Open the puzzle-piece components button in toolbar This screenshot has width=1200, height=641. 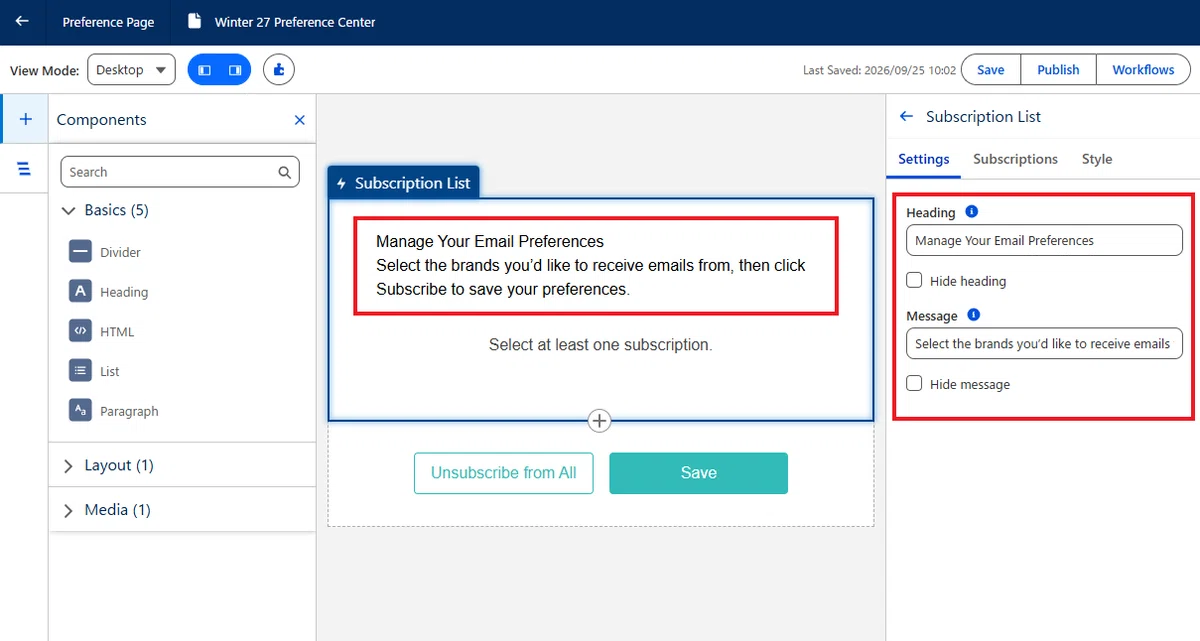(279, 70)
